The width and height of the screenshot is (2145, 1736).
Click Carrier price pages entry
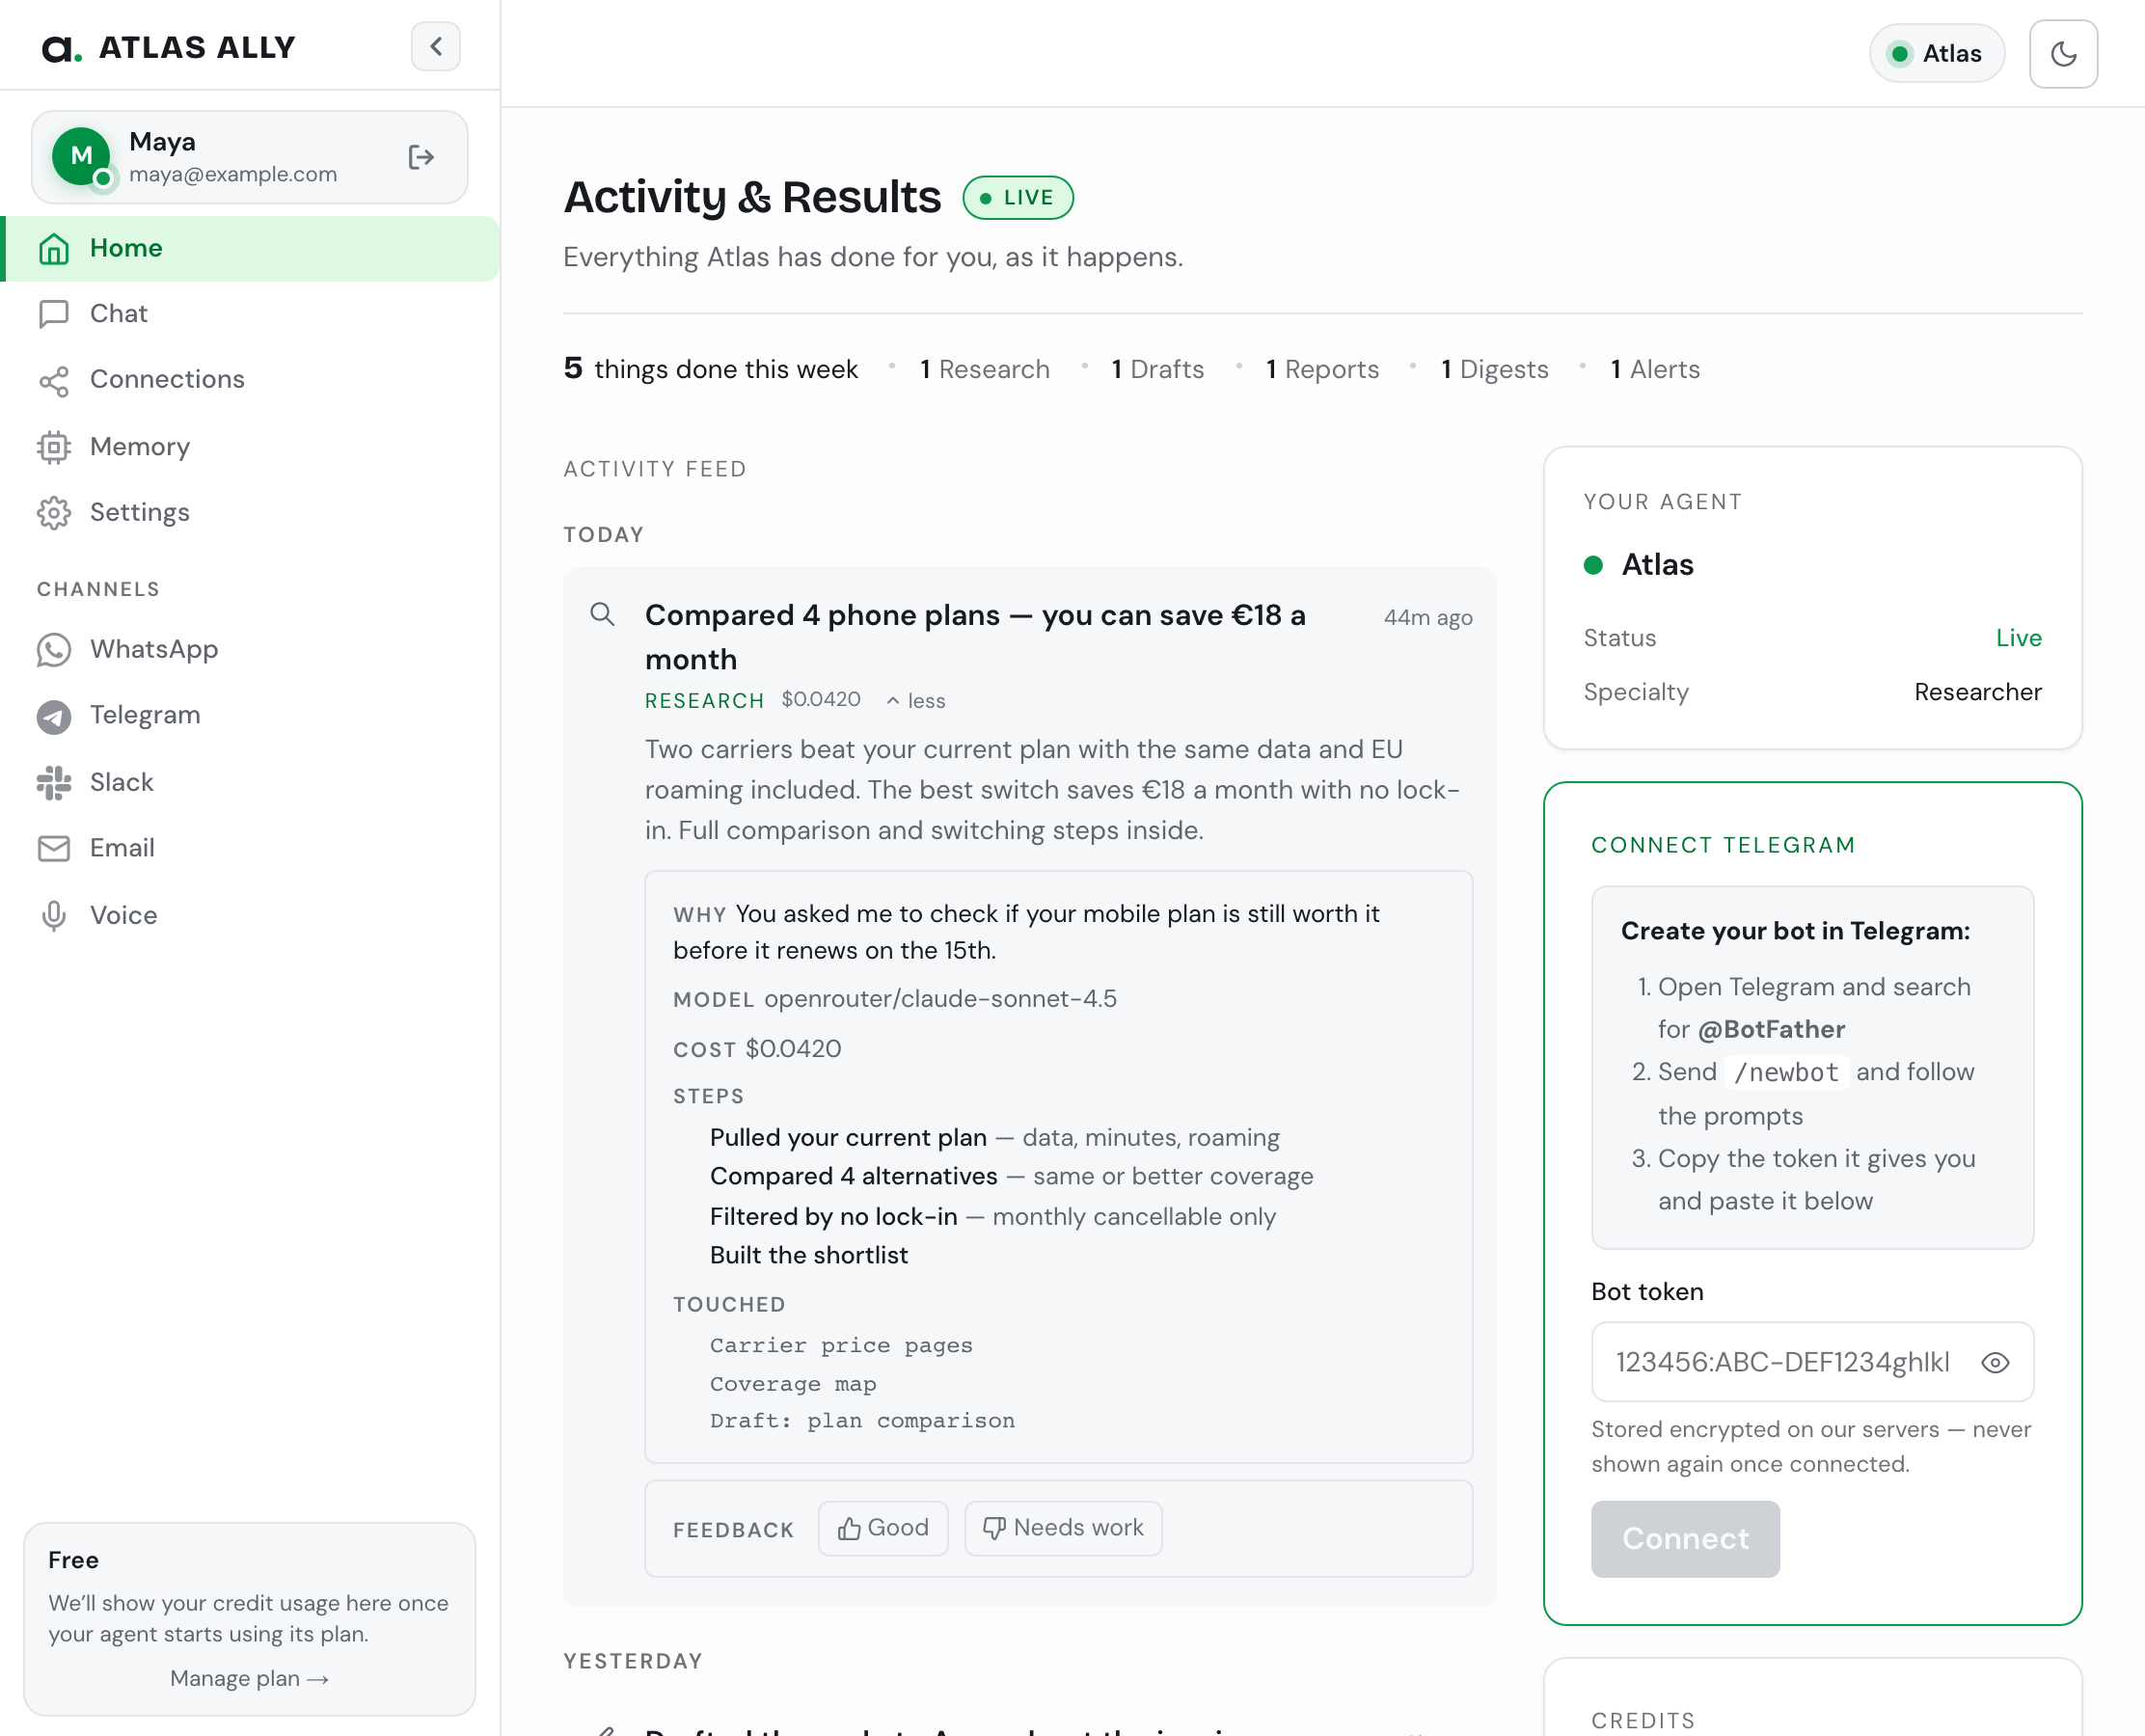(x=841, y=1346)
